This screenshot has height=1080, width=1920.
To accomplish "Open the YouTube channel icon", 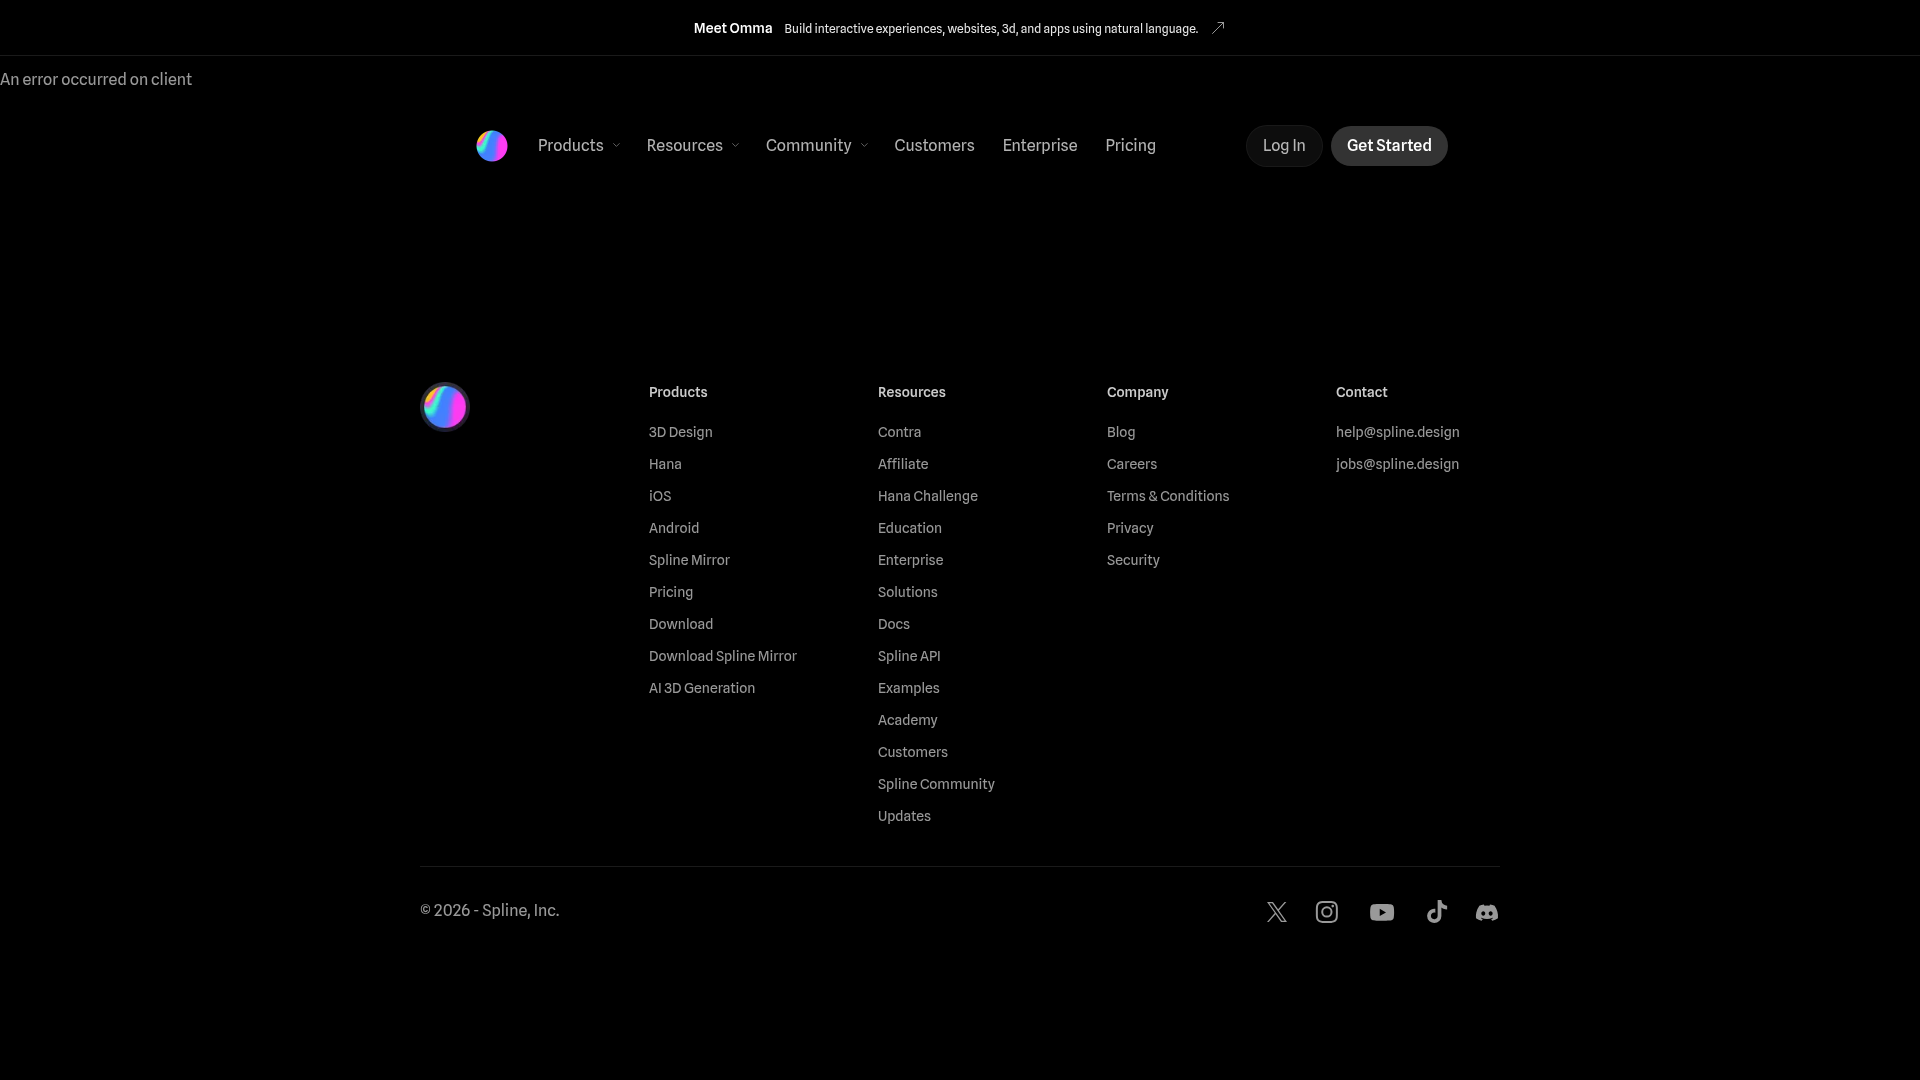I will pyautogui.click(x=1381, y=912).
